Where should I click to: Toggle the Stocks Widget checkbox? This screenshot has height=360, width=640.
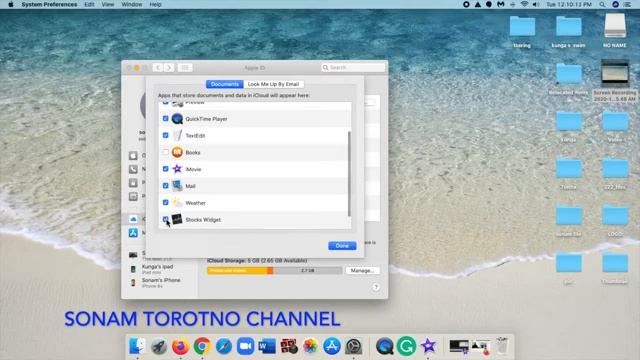(165, 219)
